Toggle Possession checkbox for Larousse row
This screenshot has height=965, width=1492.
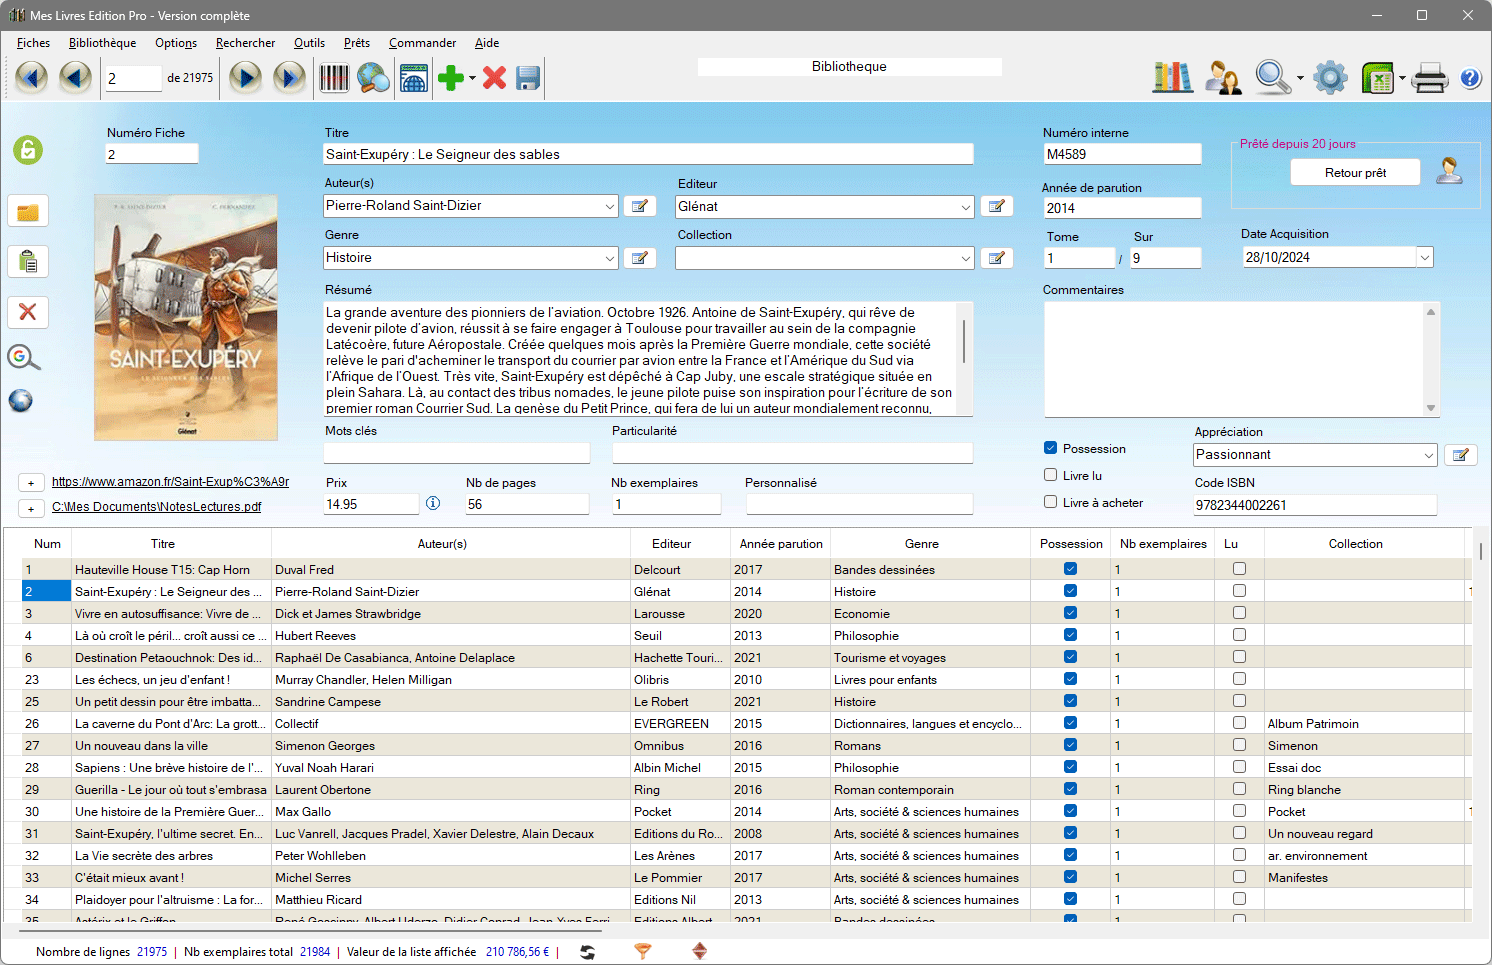pyautogui.click(x=1071, y=613)
